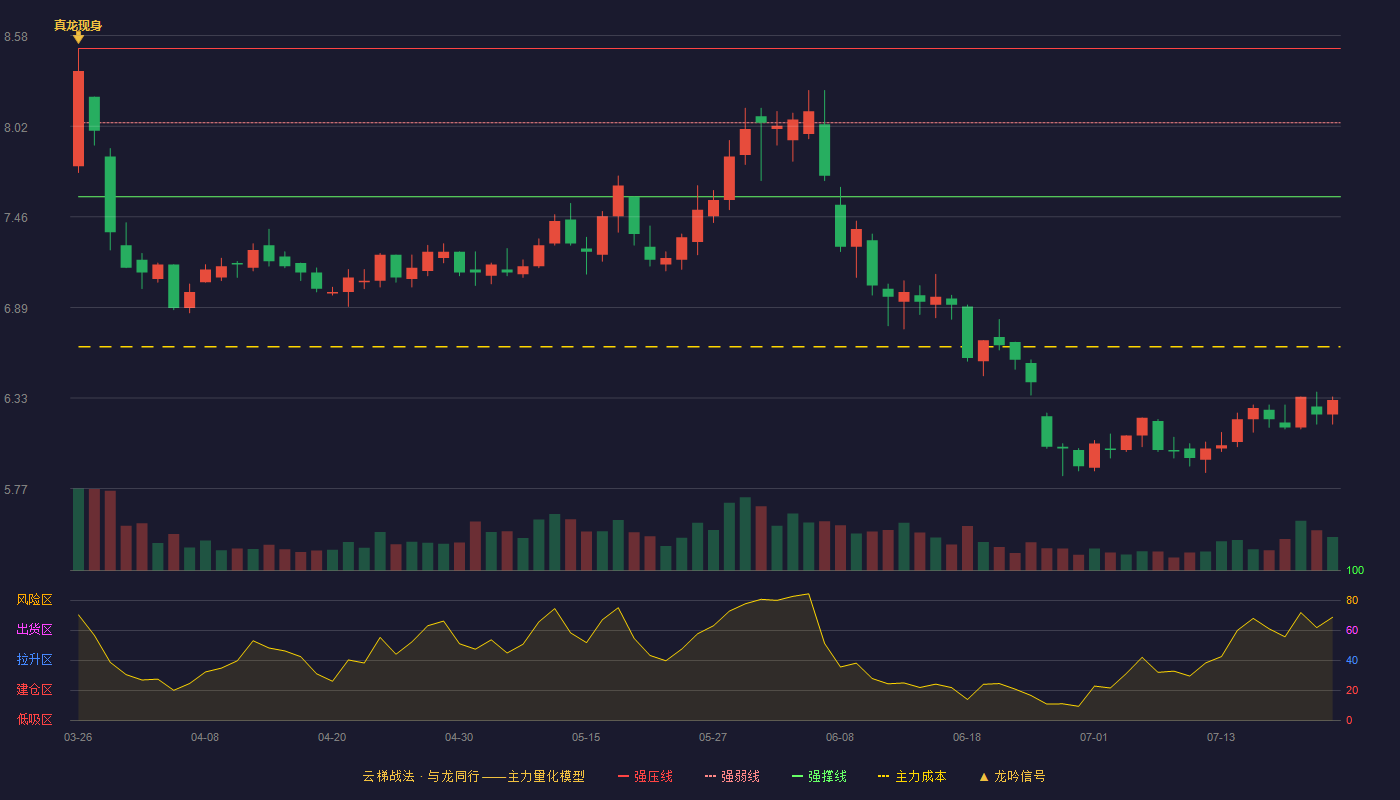Click the 03-26 date axis label
The width and height of the screenshot is (1400, 800).
[78, 737]
